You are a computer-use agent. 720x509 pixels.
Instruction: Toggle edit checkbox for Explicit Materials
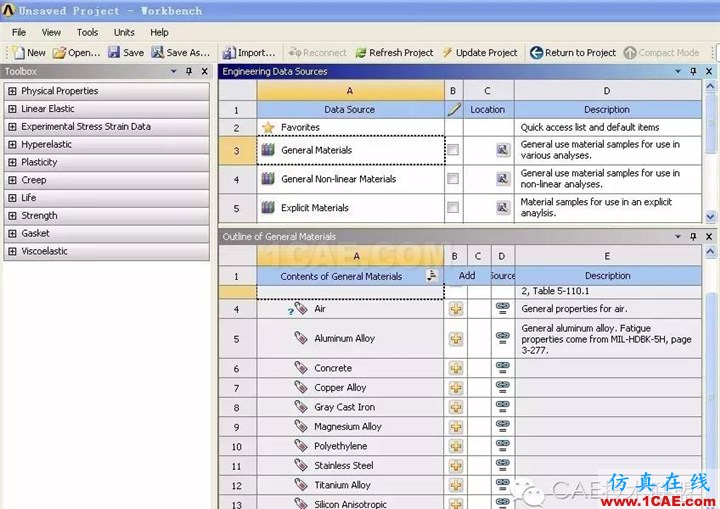tap(453, 208)
